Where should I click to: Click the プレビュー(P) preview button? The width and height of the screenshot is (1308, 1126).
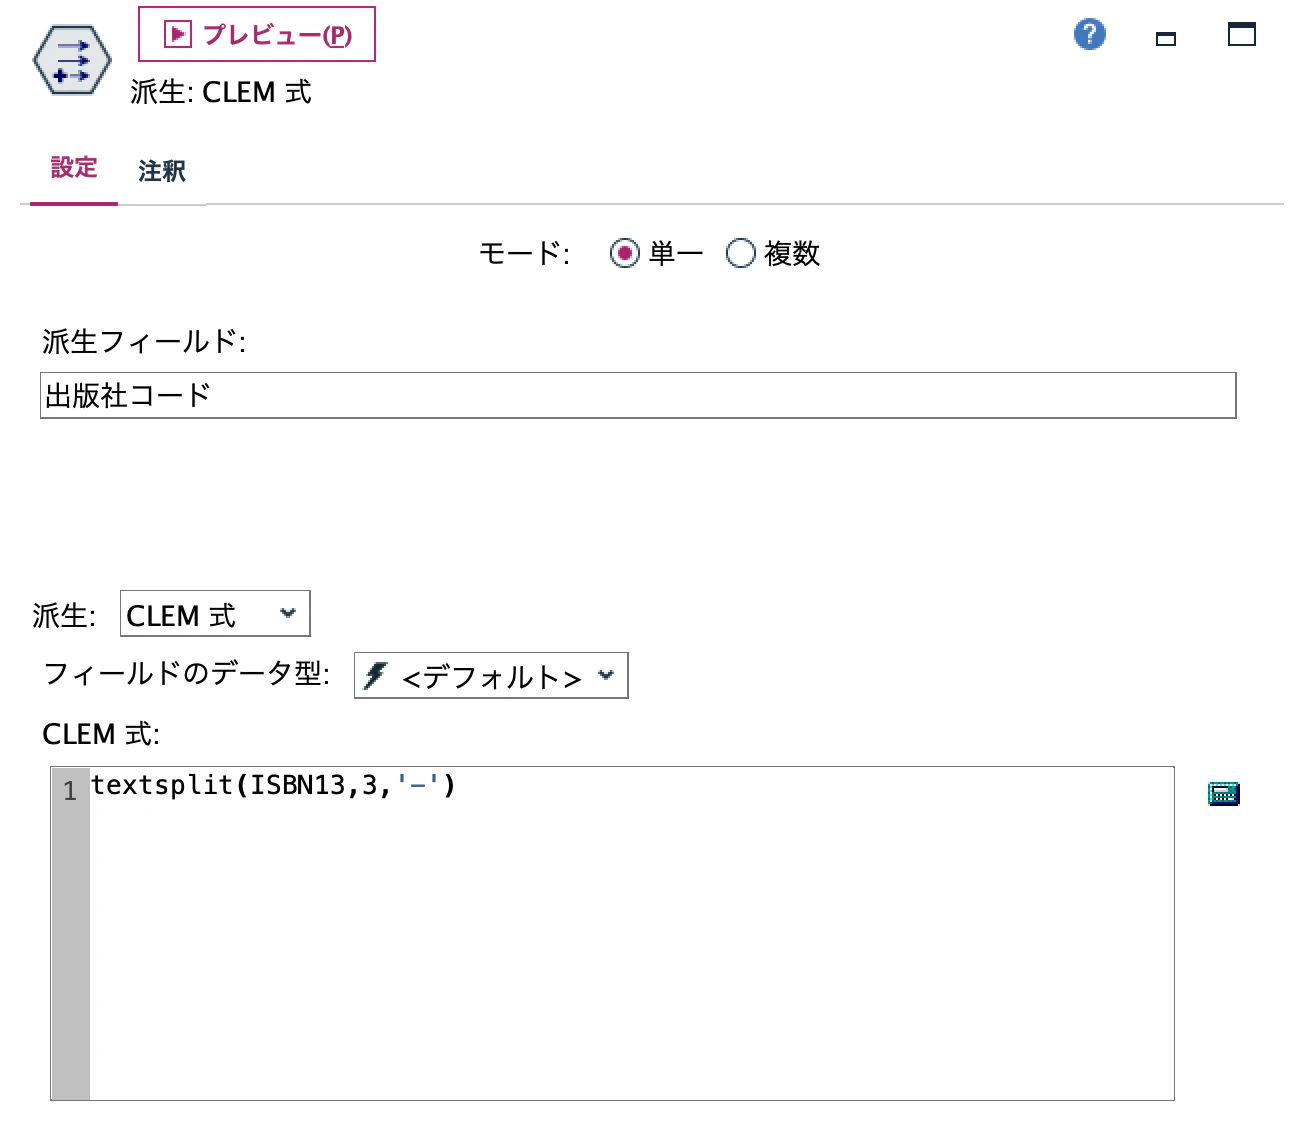(257, 34)
